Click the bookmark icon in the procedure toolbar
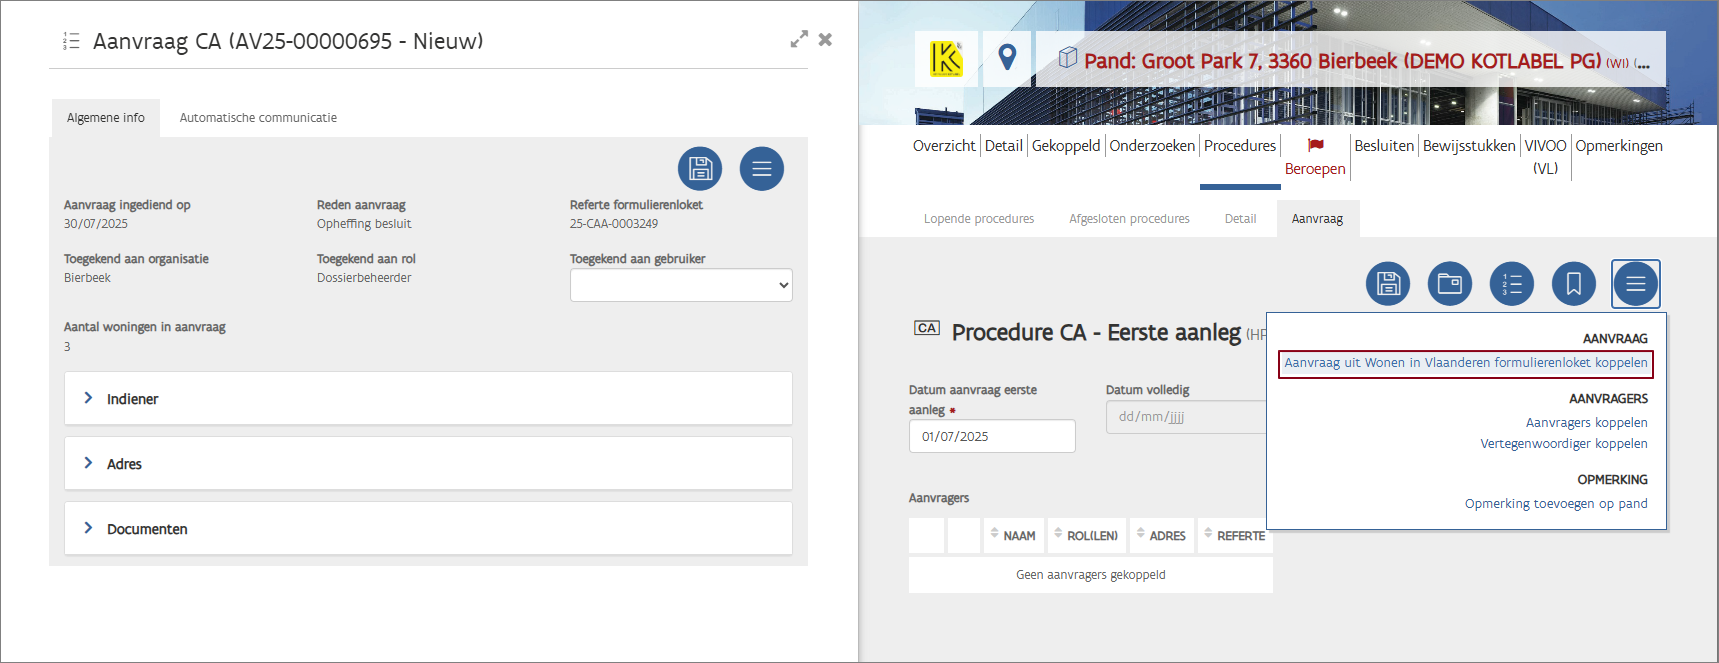Viewport: 1719px width, 663px height. click(x=1573, y=284)
